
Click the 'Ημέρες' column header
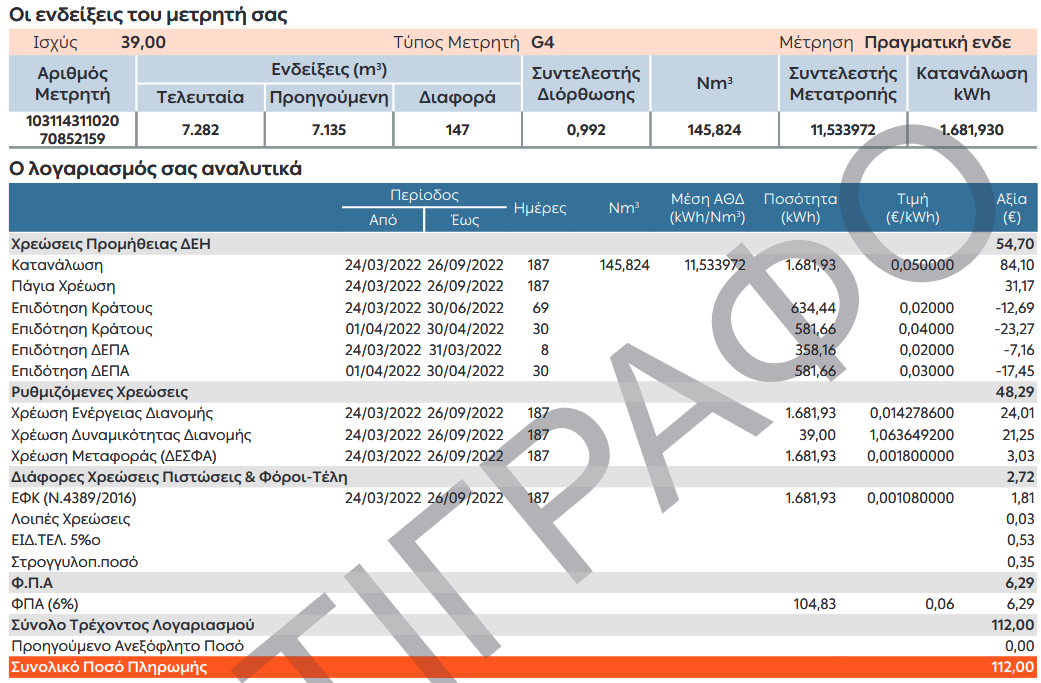click(540, 208)
